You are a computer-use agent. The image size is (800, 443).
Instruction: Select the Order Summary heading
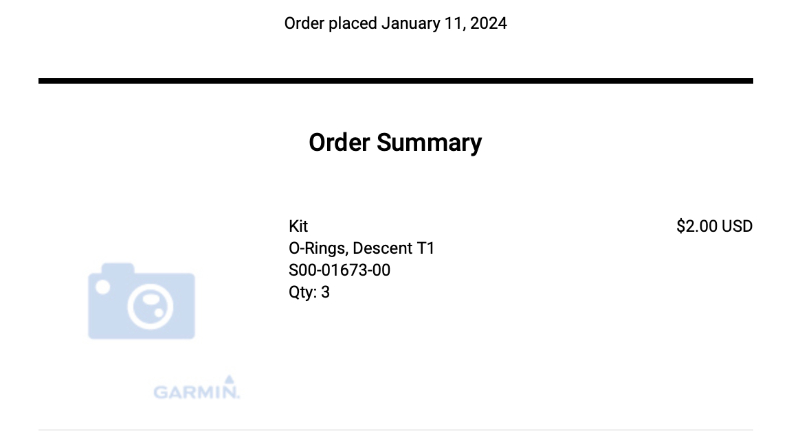[395, 142]
